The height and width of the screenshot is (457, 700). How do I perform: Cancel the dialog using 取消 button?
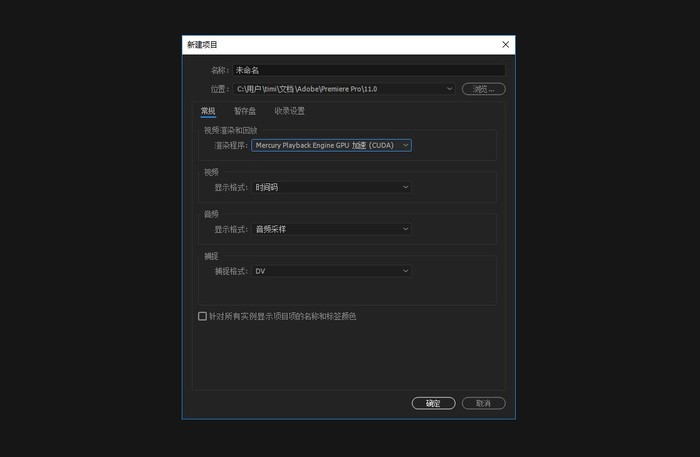tap(483, 403)
